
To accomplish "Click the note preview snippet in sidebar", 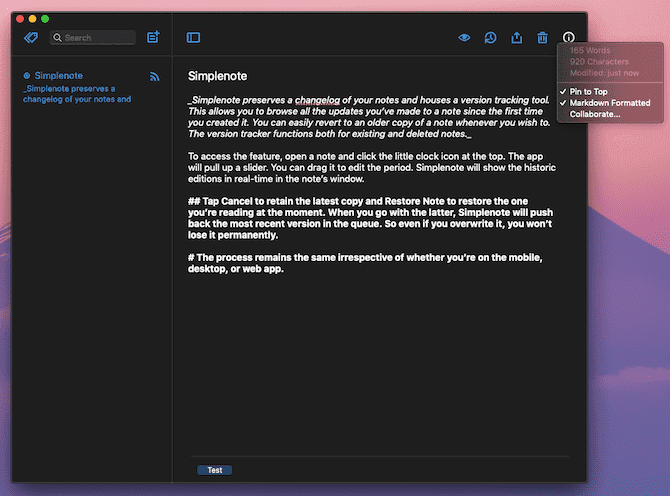I will point(77,94).
